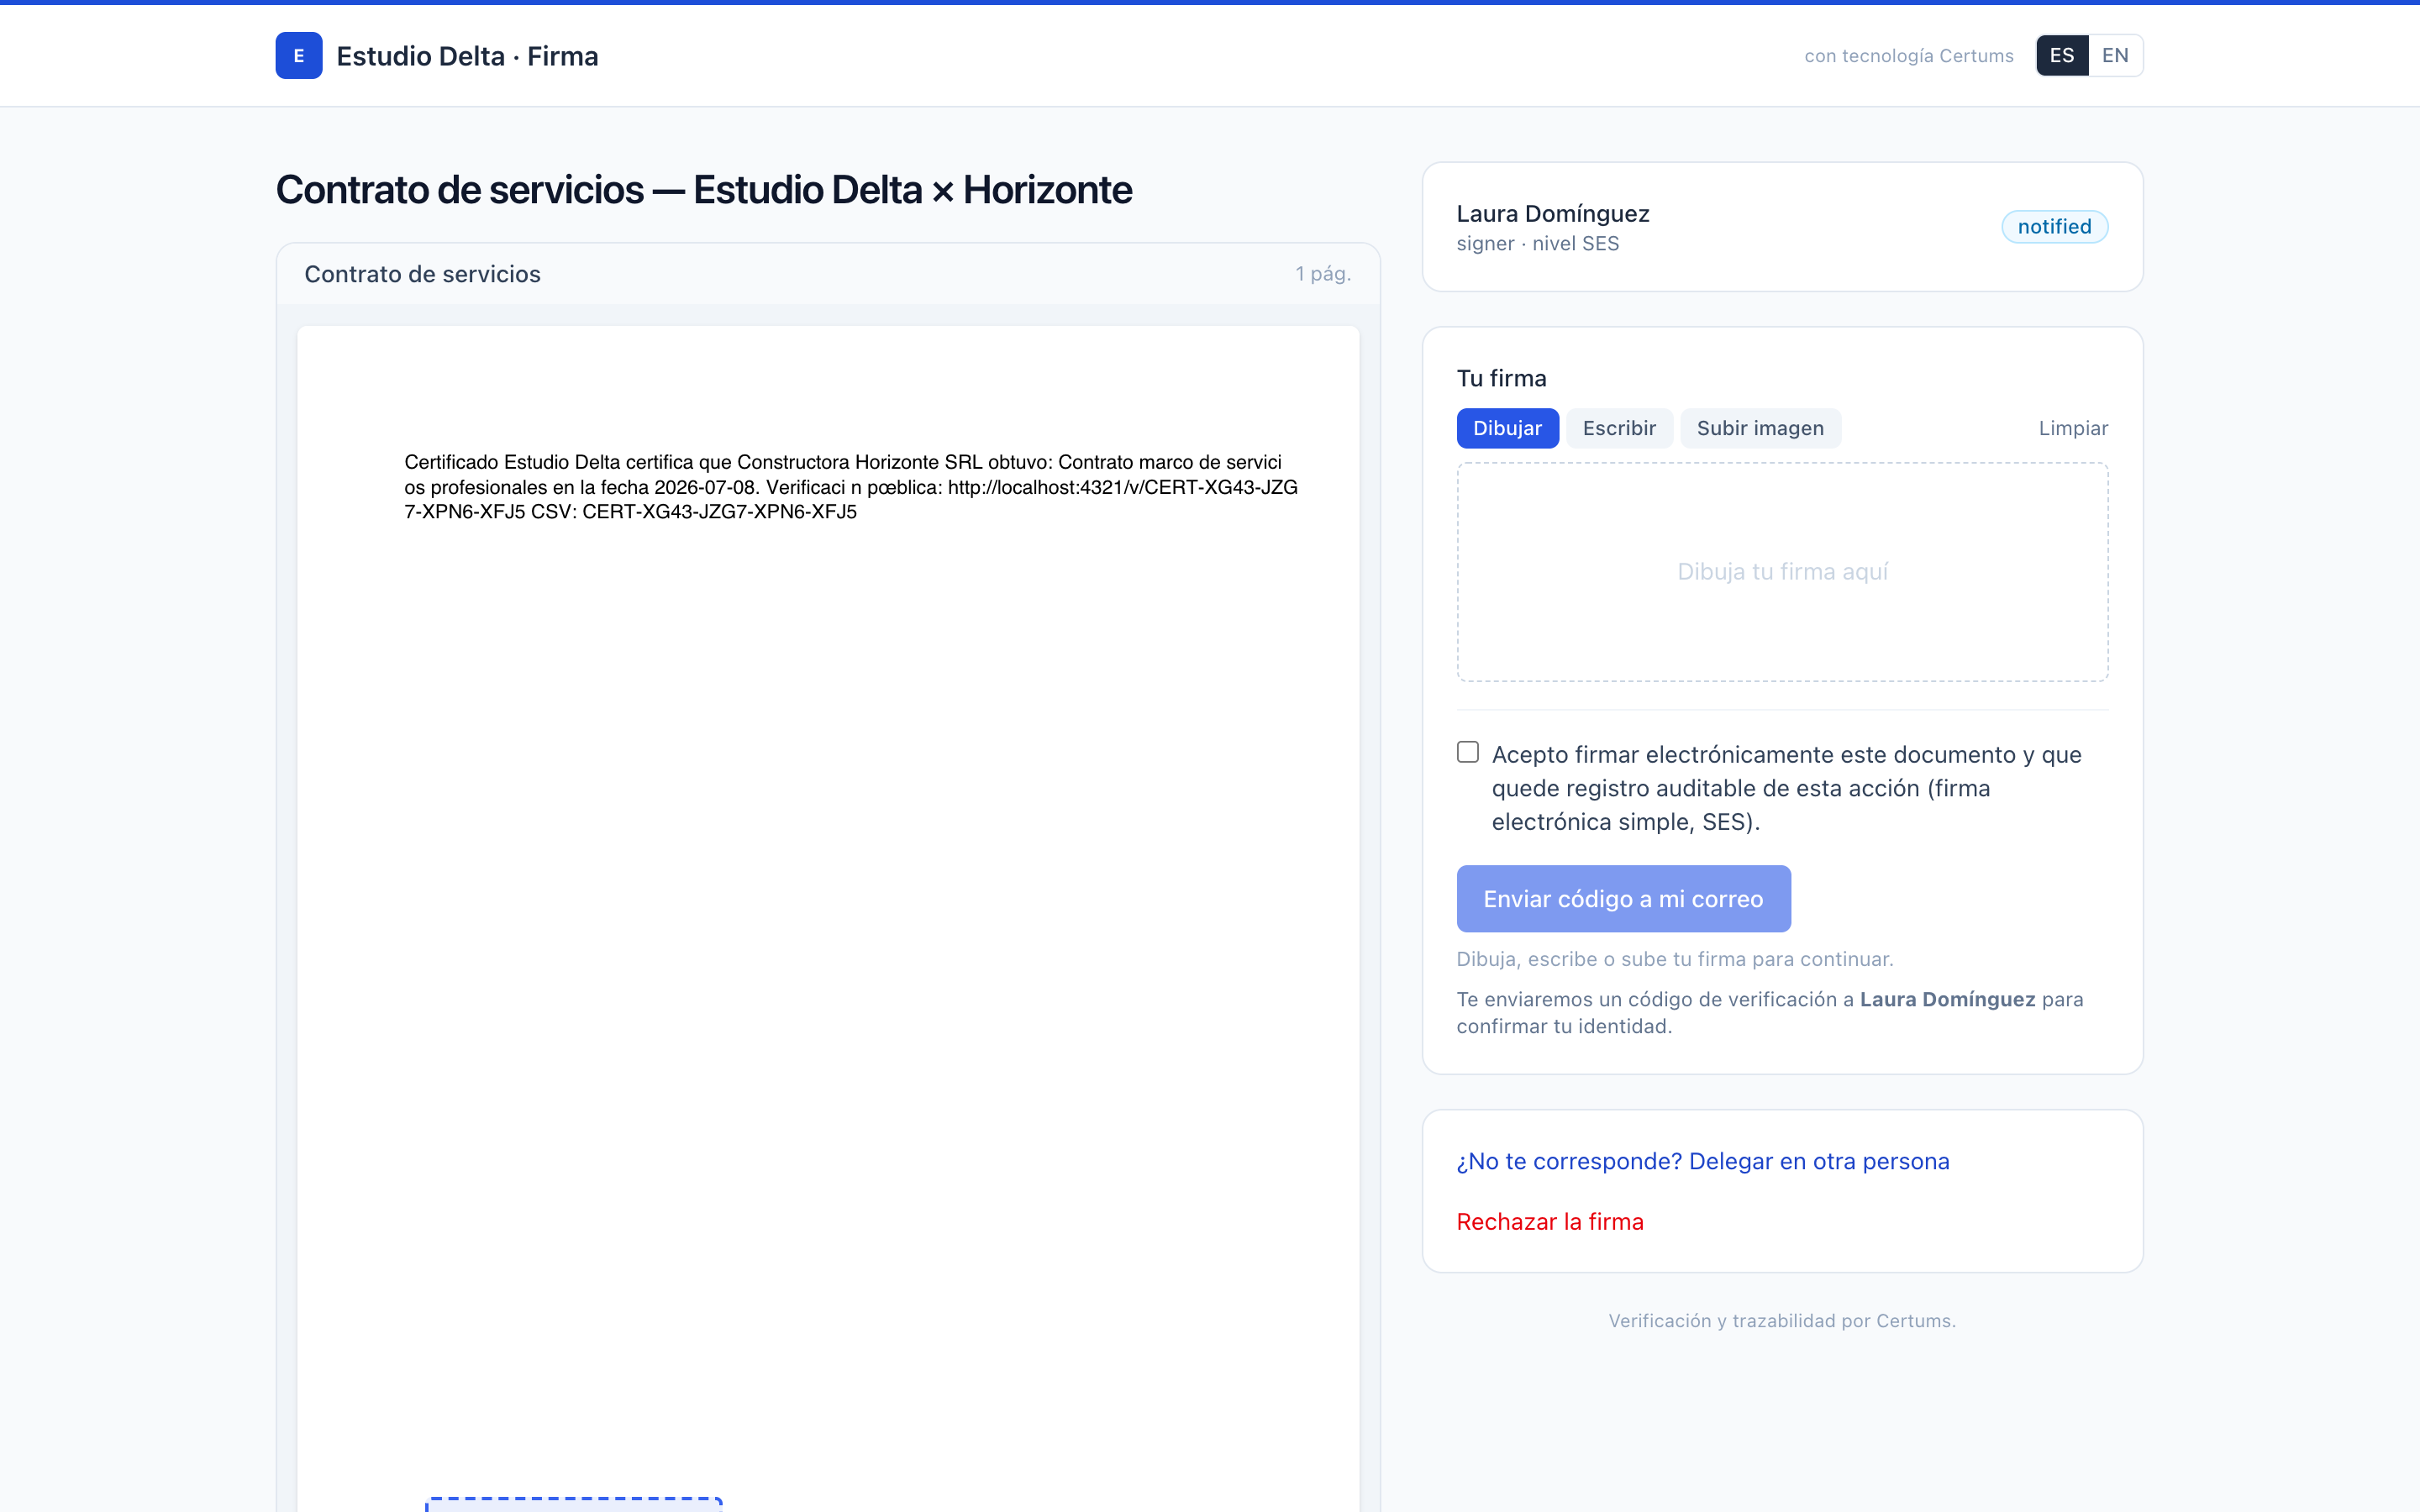The width and height of the screenshot is (2420, 1512).
Task: Click the blue Estudio Delta logo icon
Action: 298,55
